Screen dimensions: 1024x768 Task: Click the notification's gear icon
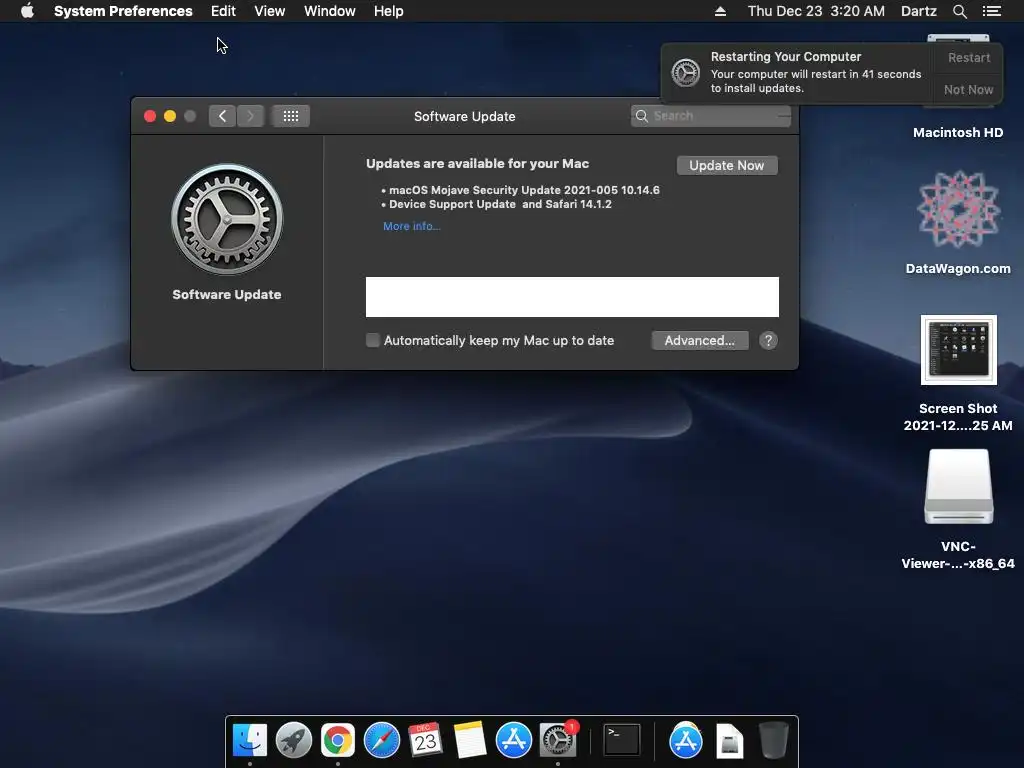(686, 72)
